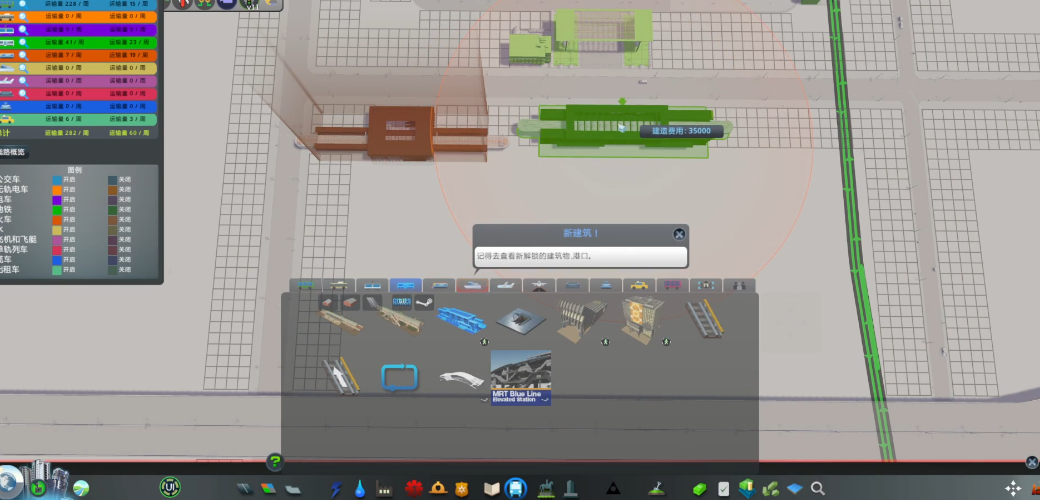Open the help question mark button
The image size is (1040, 500).
[275, 462]
